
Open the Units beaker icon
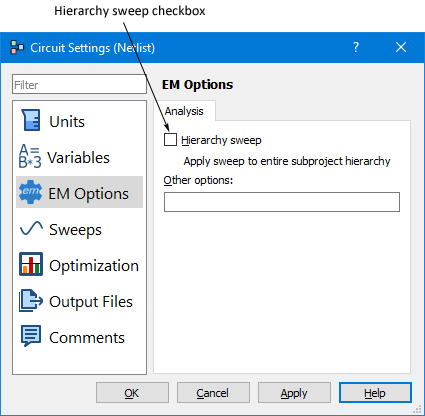point(31,120)
